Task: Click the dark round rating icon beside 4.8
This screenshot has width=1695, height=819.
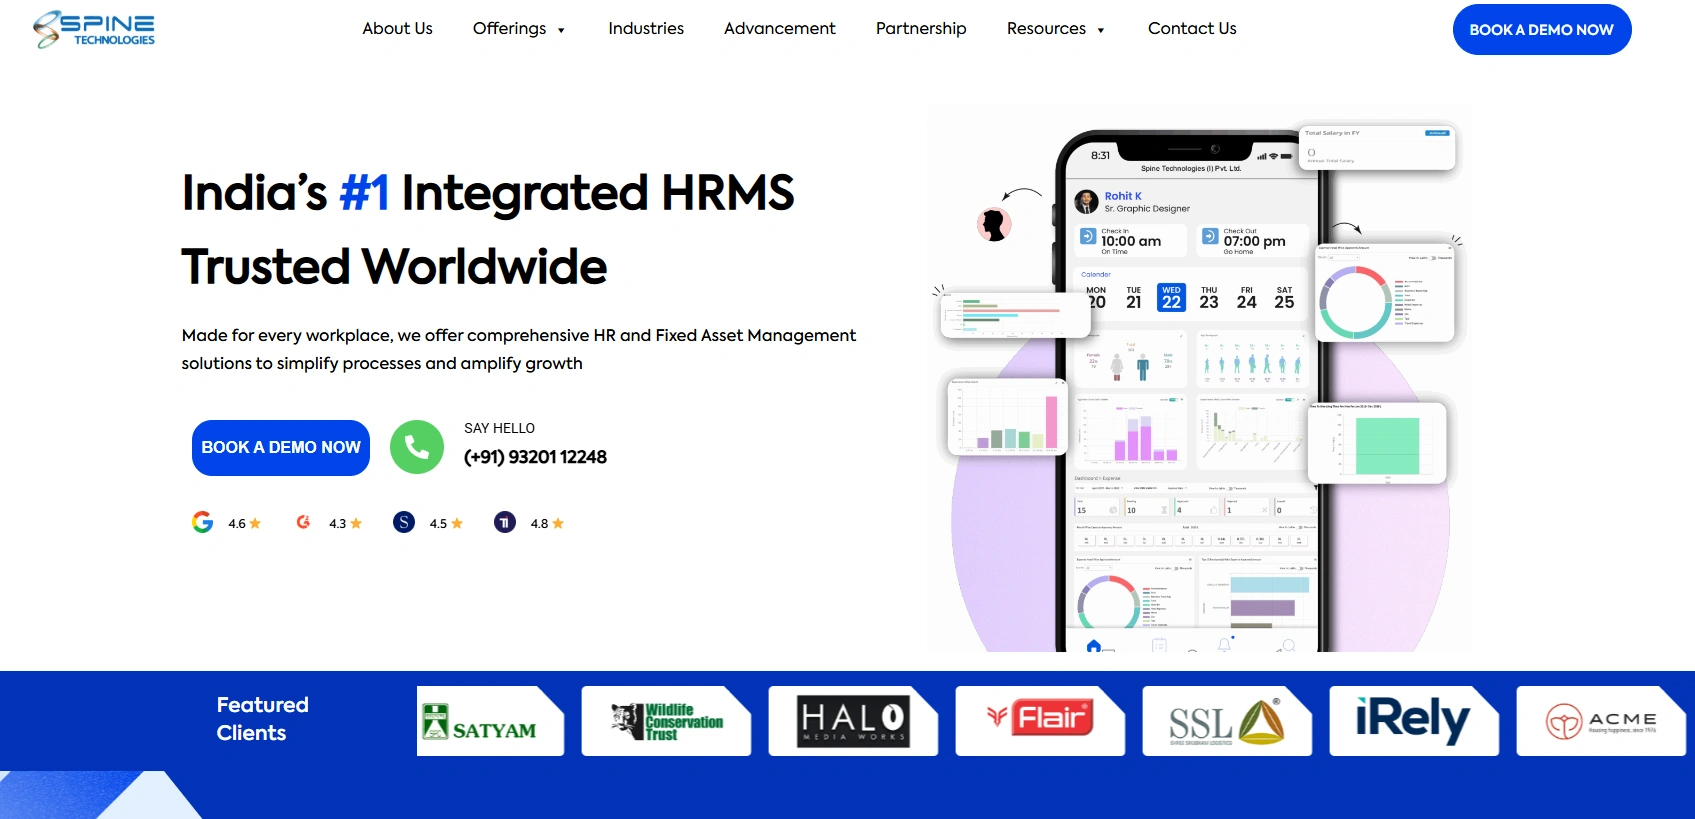Action: tap(505, 522)
